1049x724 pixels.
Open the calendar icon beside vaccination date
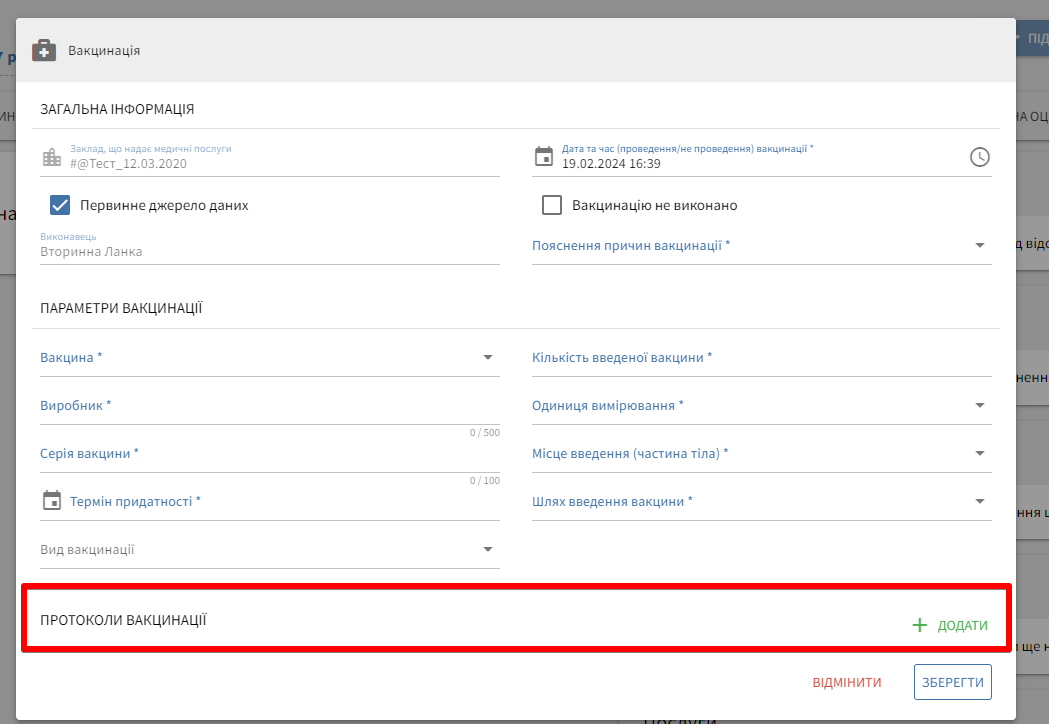pos(543,156)
